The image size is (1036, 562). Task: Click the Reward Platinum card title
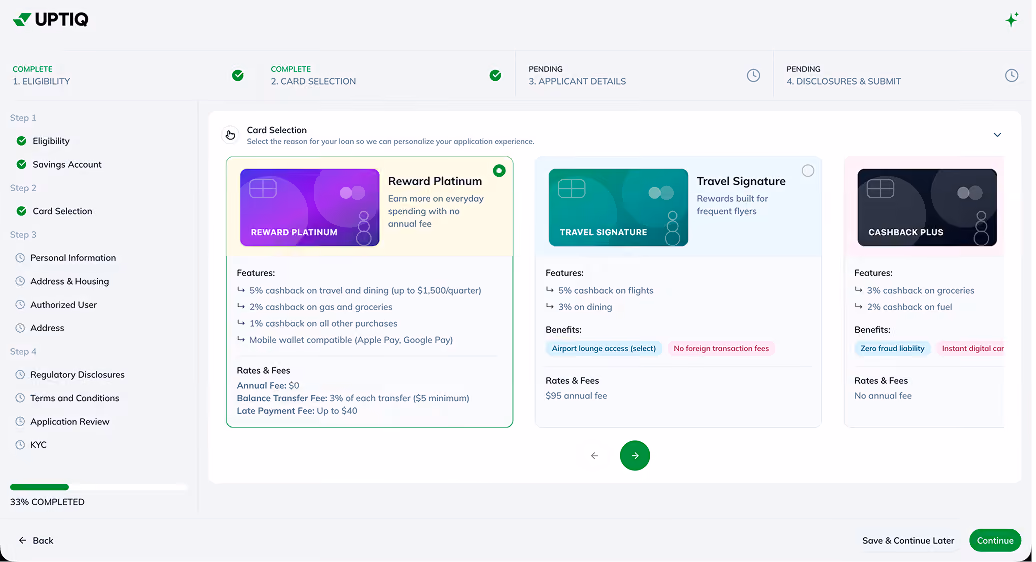click(x=435, y=181)
